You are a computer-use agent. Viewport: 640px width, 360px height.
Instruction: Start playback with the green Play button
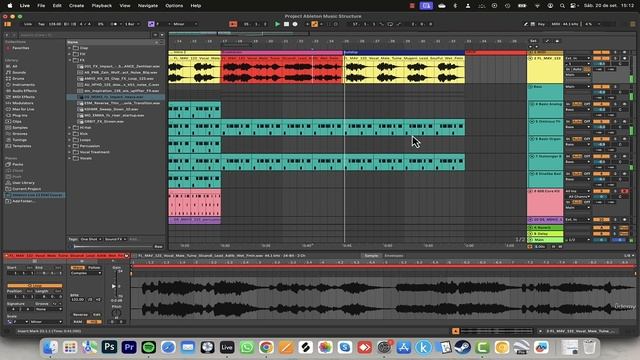coord(278,24)
